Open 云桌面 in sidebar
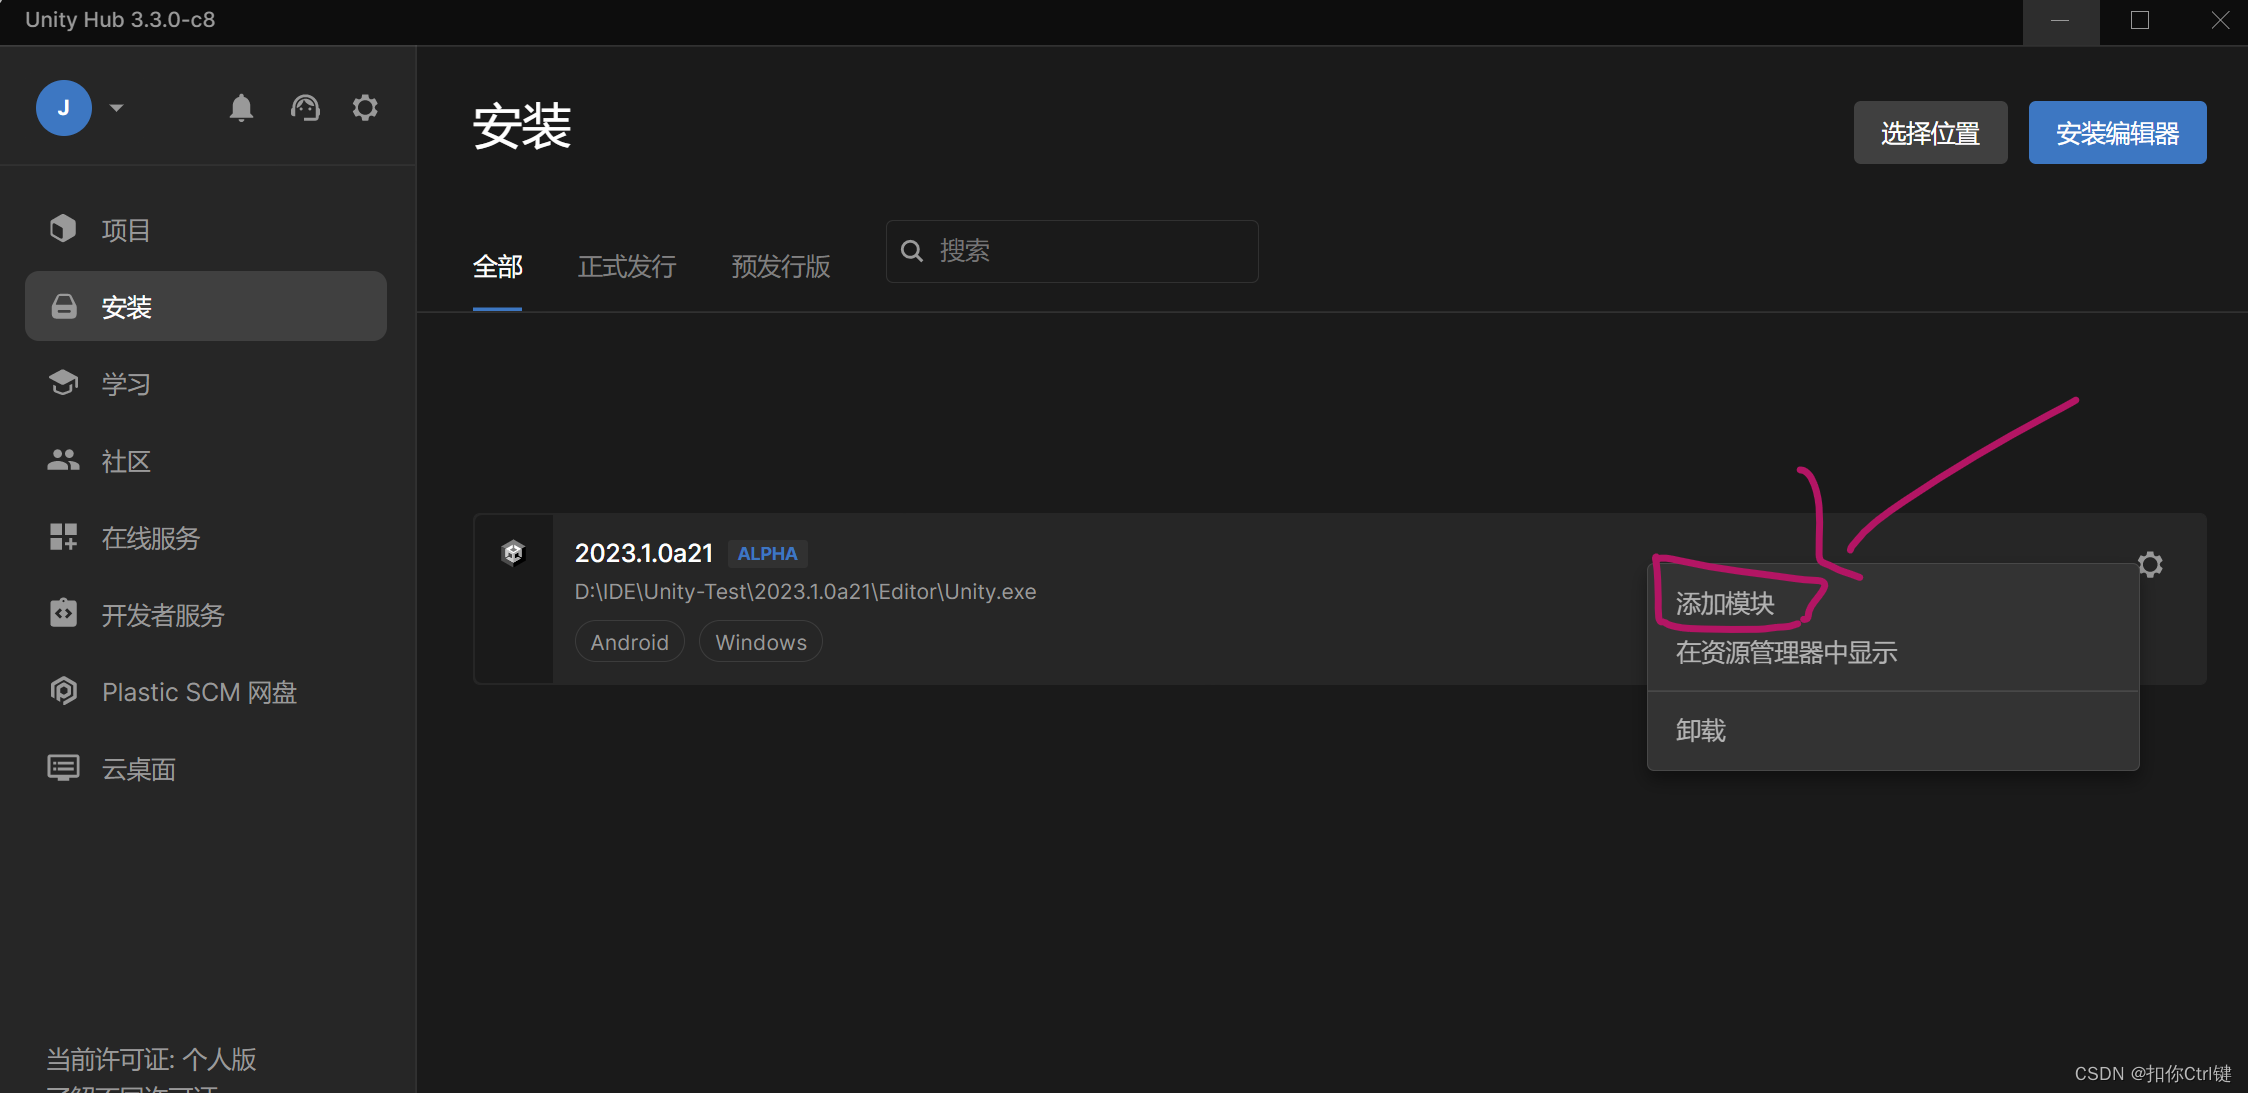 click(x=206, y=769)
